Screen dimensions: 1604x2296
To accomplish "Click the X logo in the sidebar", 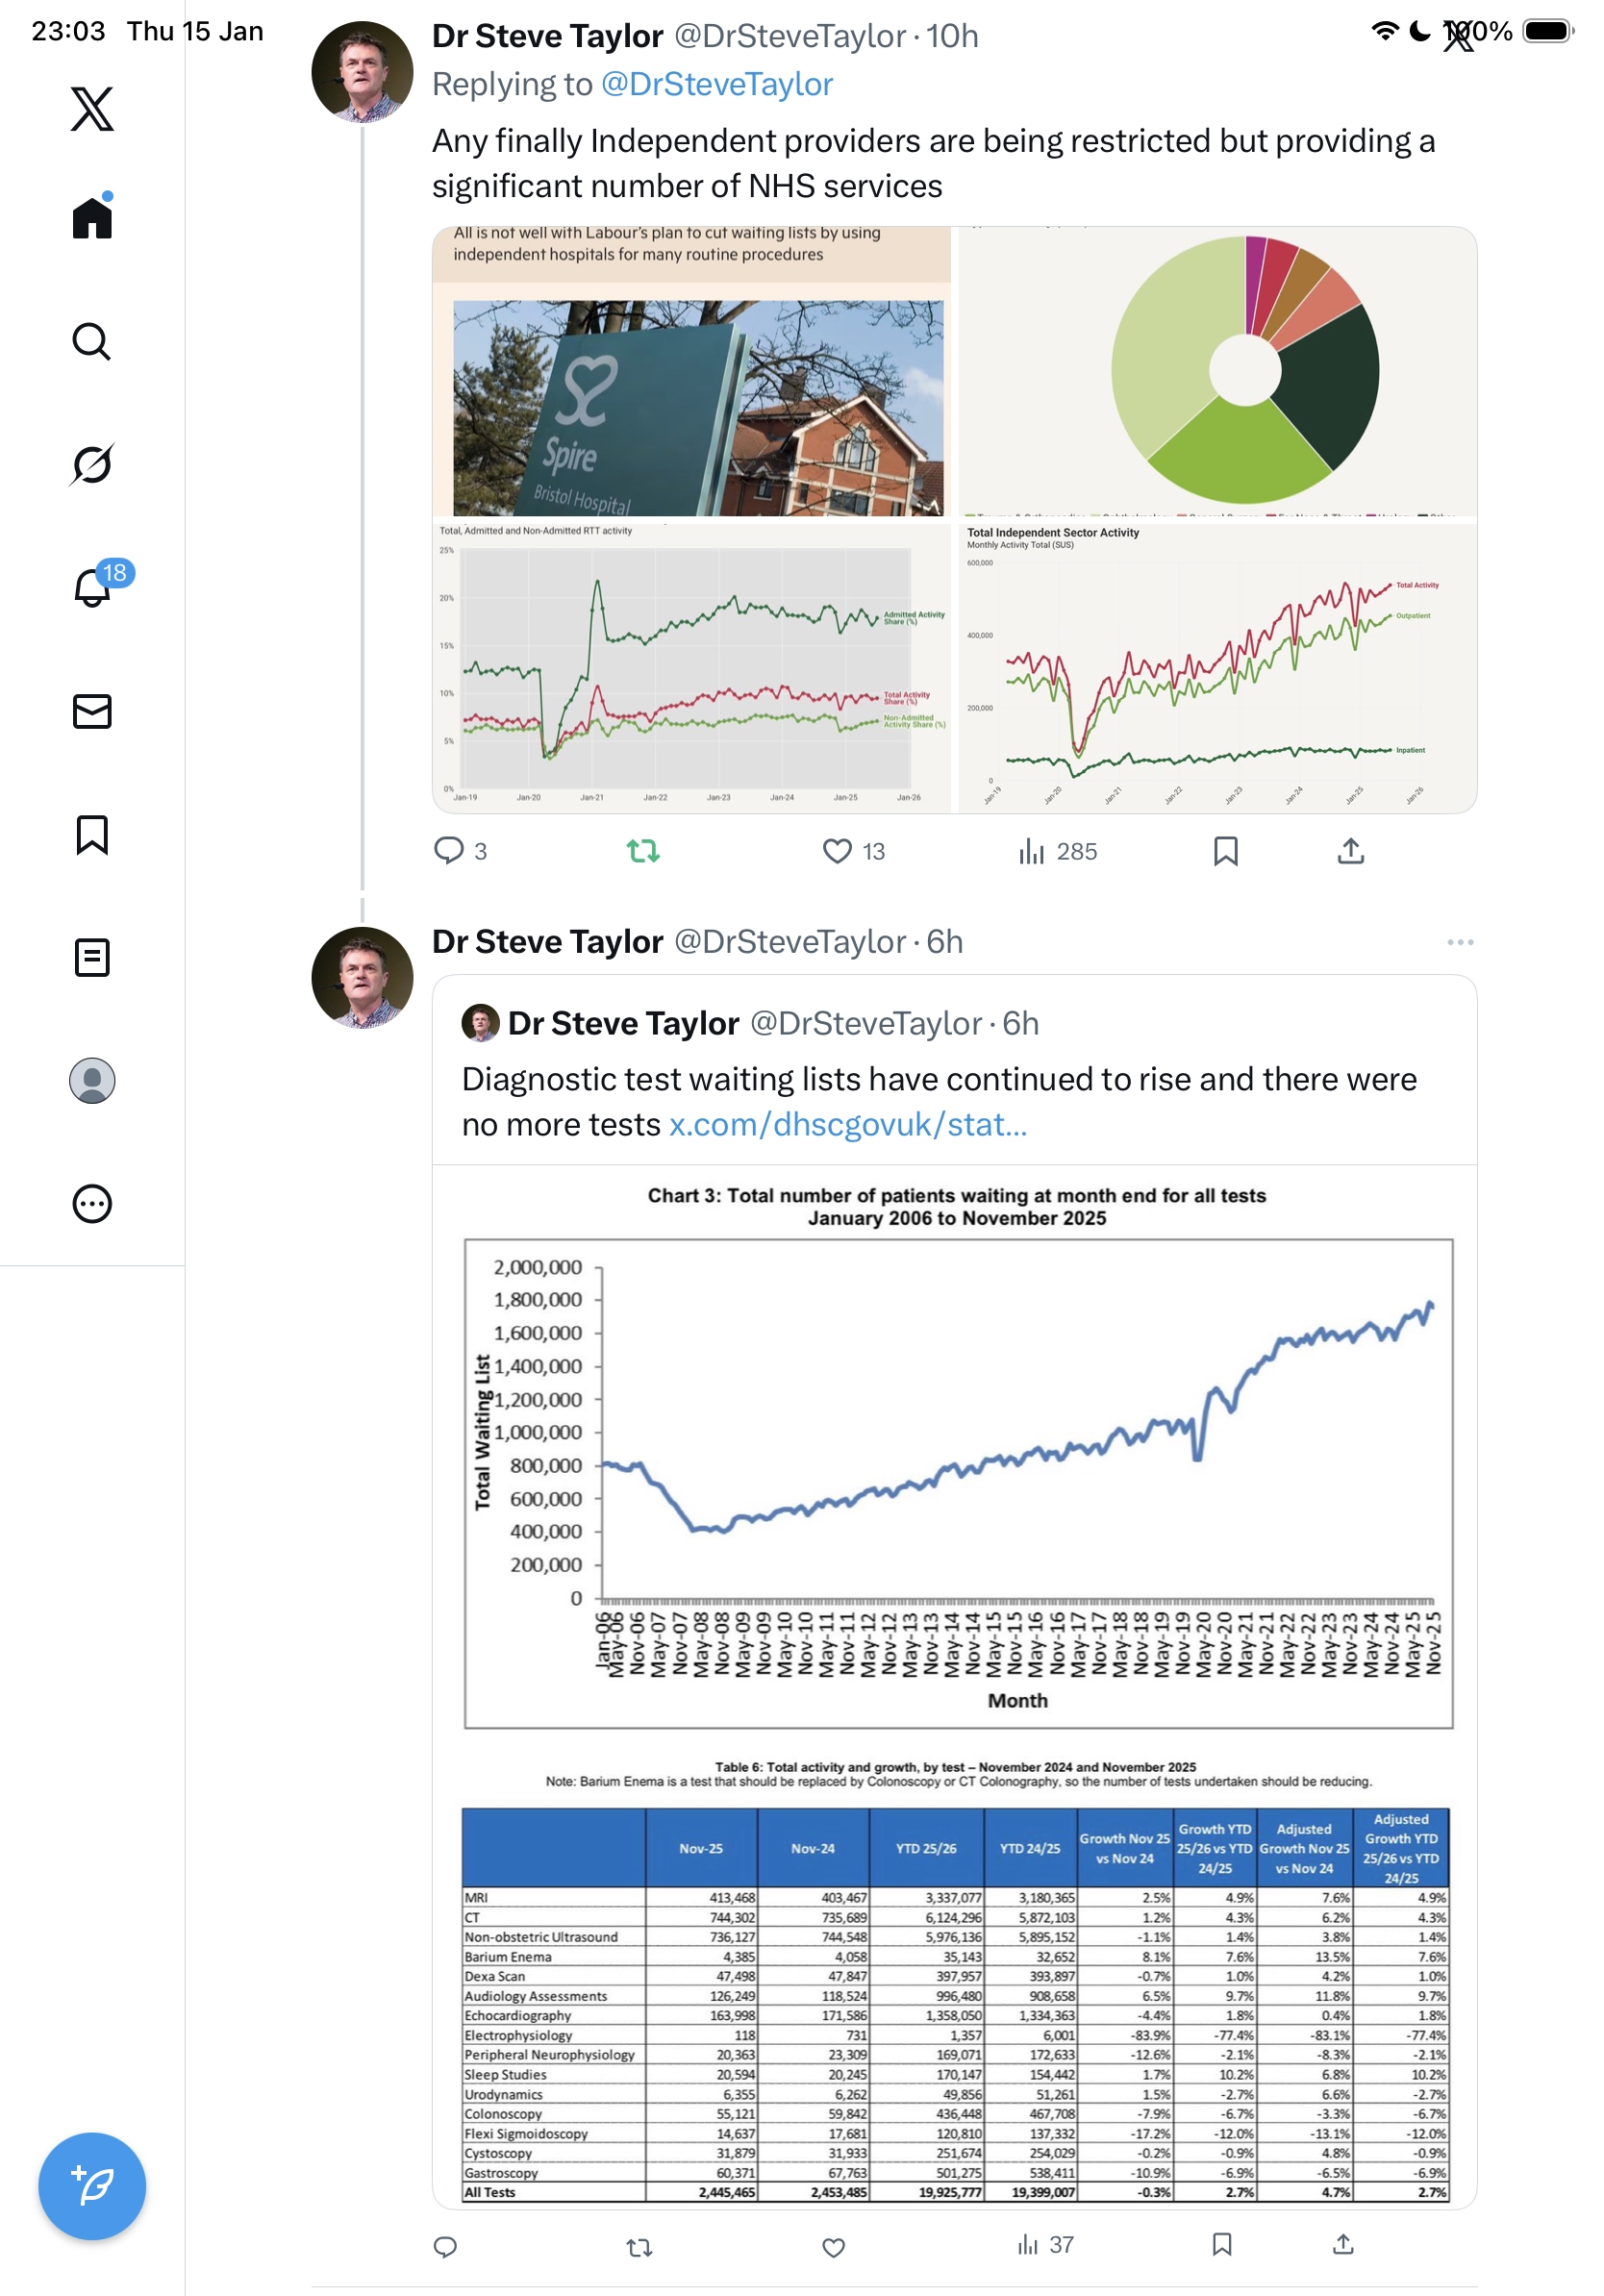I will coord(92,108).
